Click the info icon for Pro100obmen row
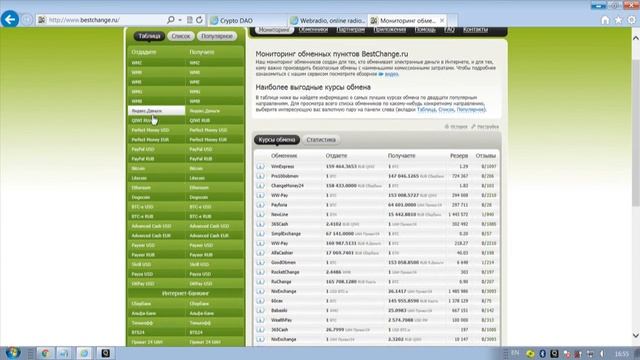The image size is (640, 360). [260, 176]
